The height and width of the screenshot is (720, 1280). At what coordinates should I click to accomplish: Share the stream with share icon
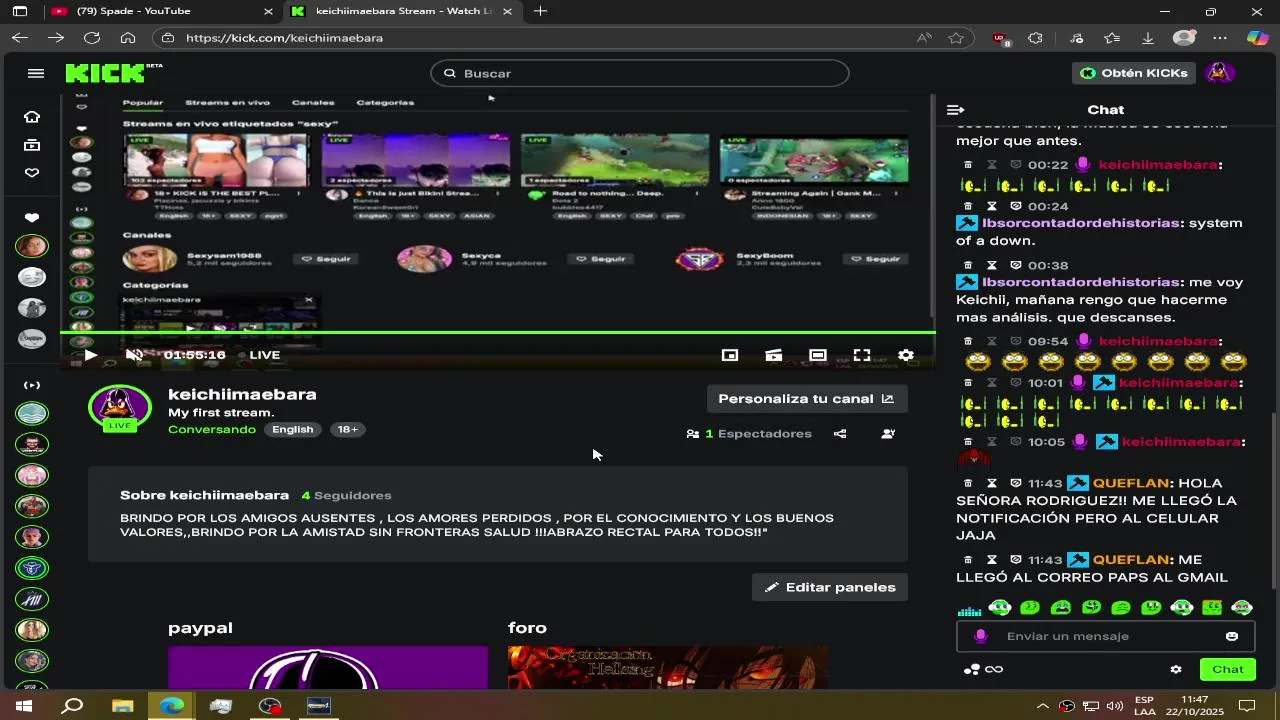pos(840,434)
